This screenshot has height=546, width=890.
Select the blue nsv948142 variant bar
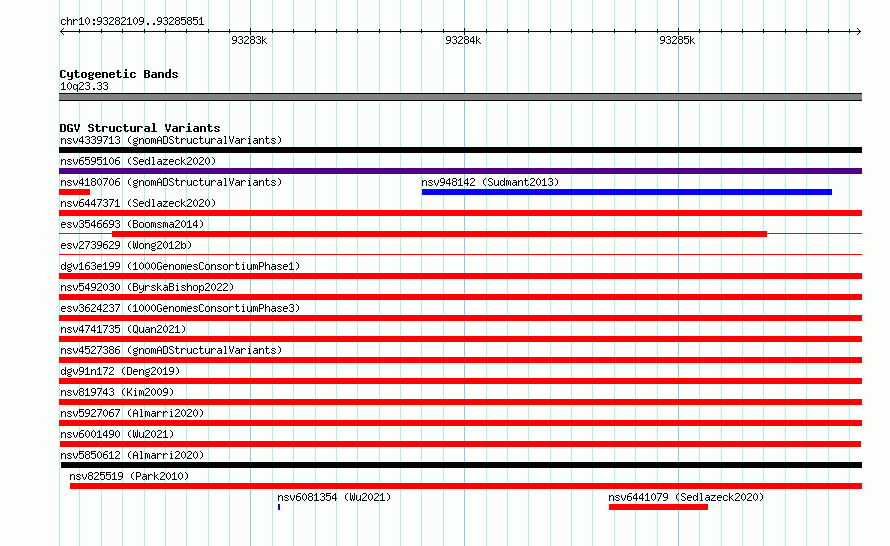627,192
